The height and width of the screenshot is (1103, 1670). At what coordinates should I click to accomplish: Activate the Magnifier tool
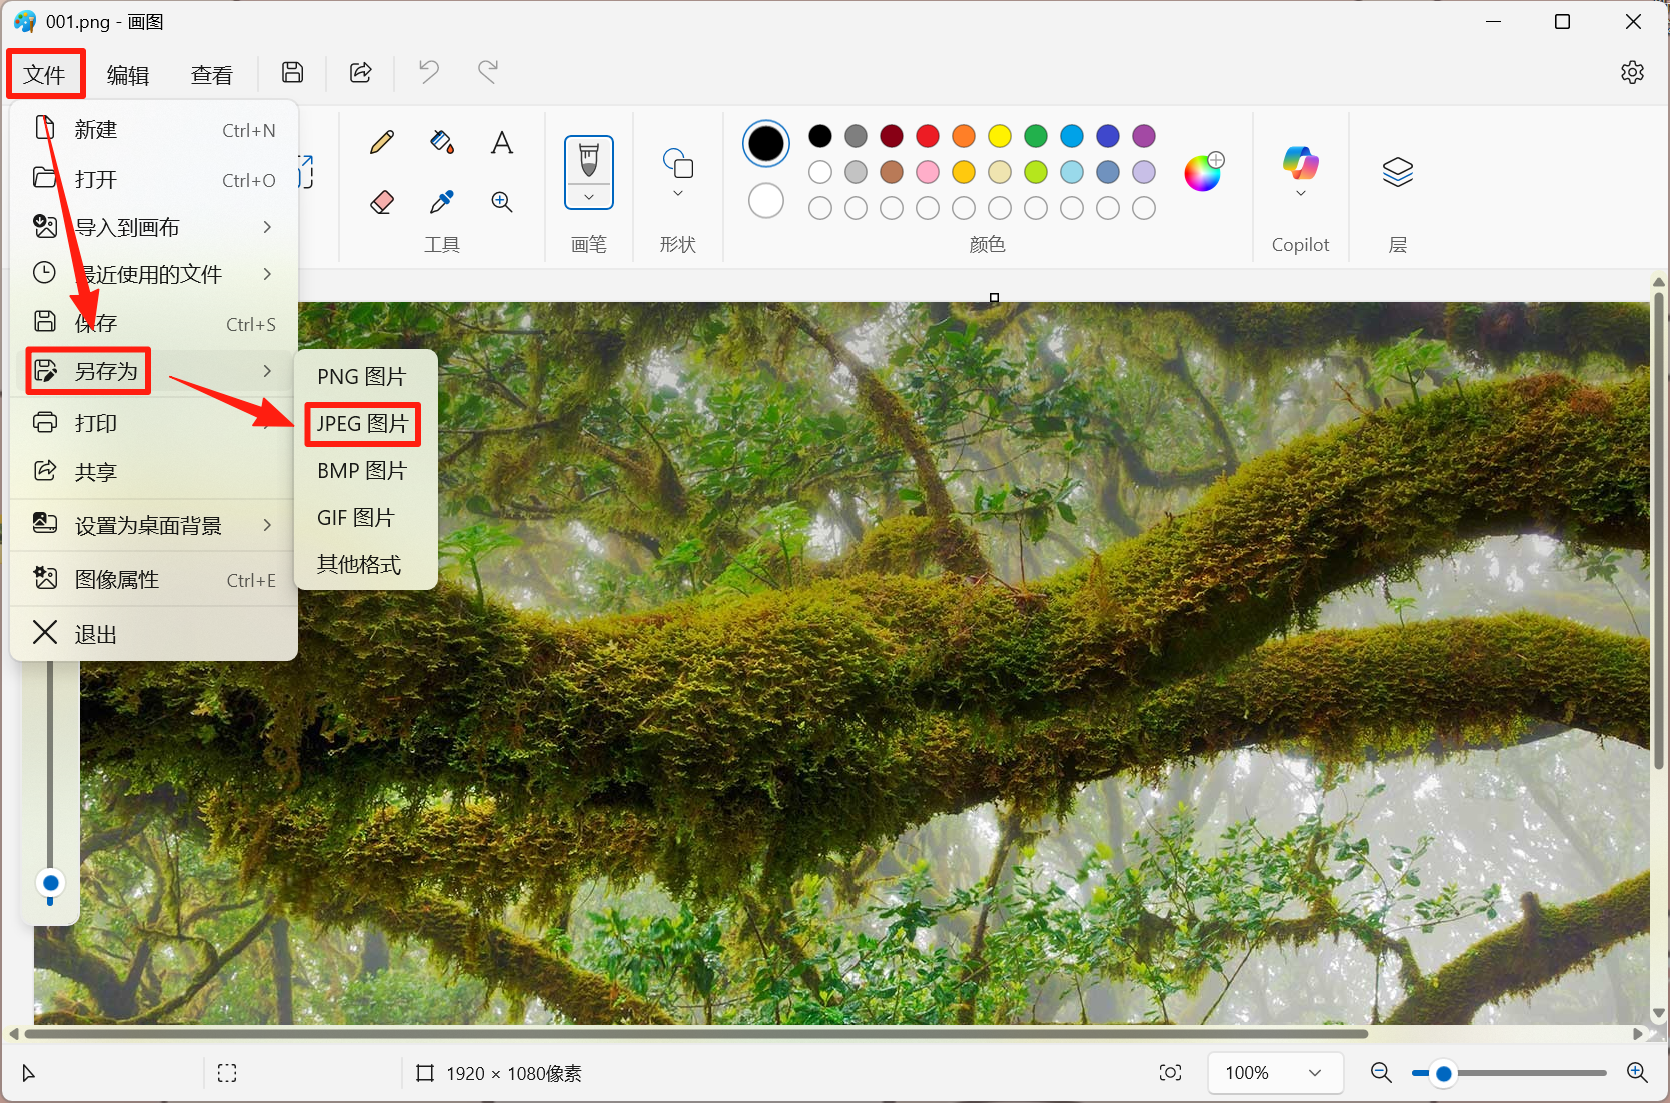click(x=502, y=202)
